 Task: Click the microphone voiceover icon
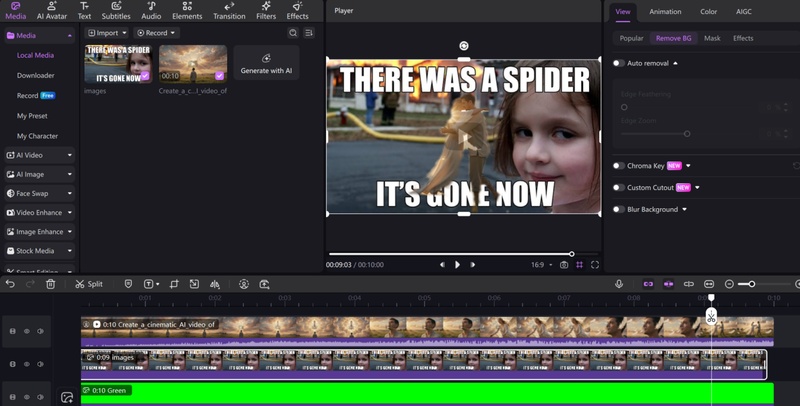619,284
